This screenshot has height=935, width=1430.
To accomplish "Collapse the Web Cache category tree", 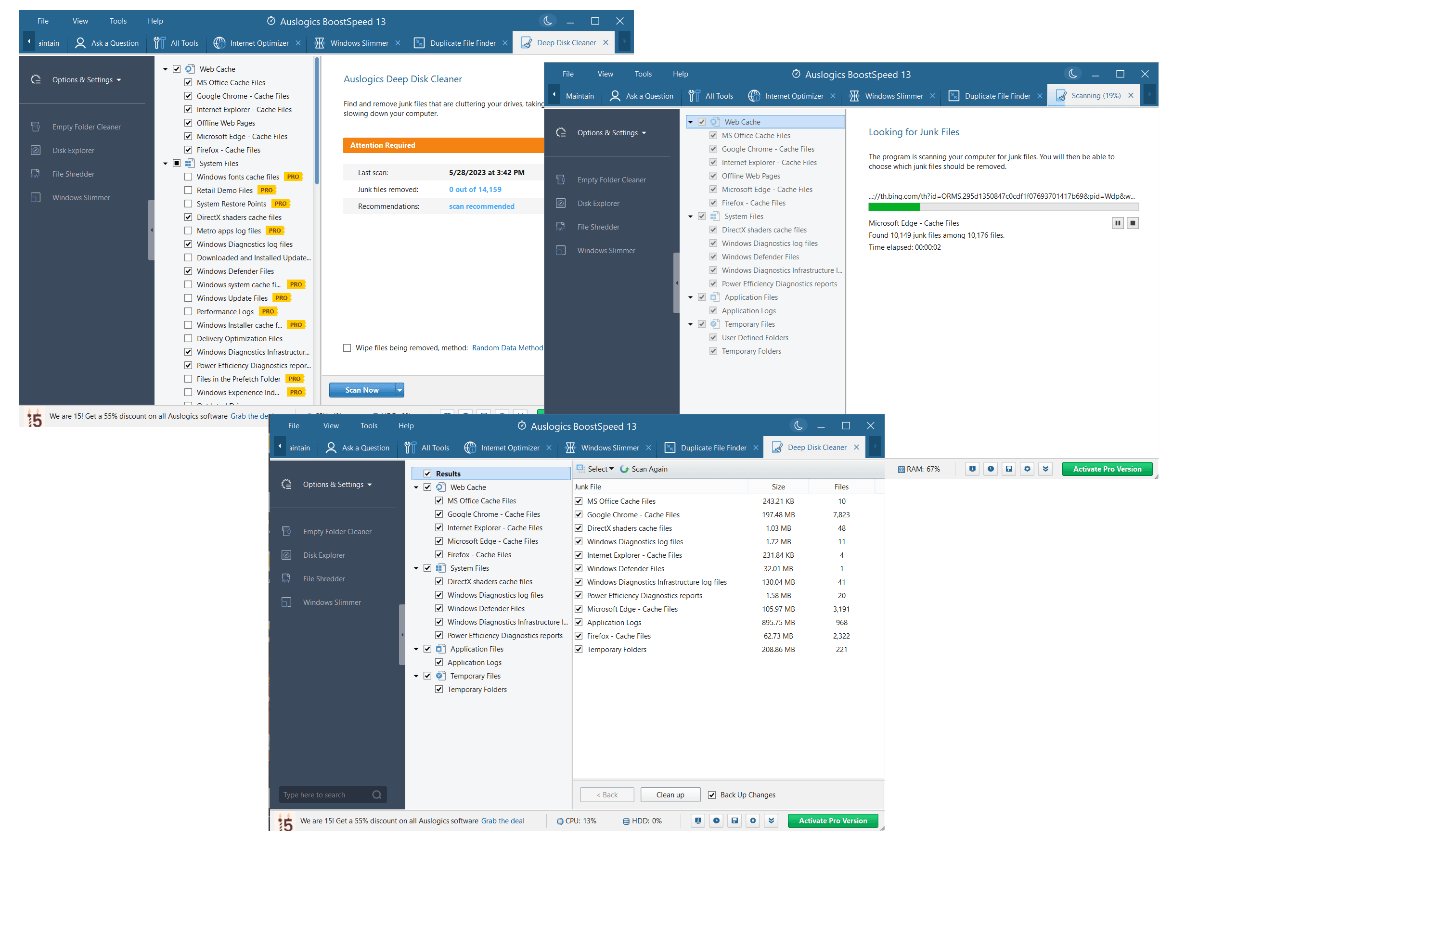I will click(415, 487).
